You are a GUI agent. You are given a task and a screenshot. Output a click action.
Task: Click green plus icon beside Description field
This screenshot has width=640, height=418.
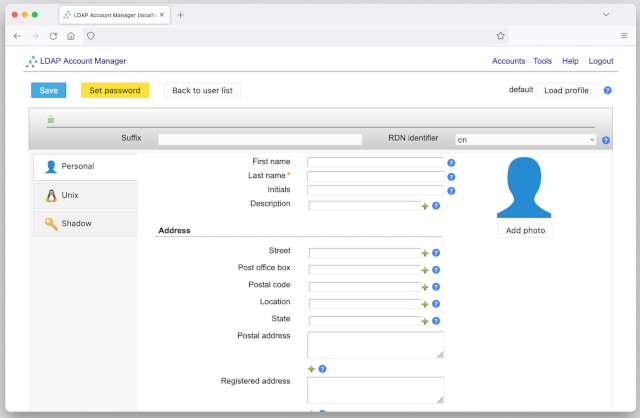coord(425,206)
